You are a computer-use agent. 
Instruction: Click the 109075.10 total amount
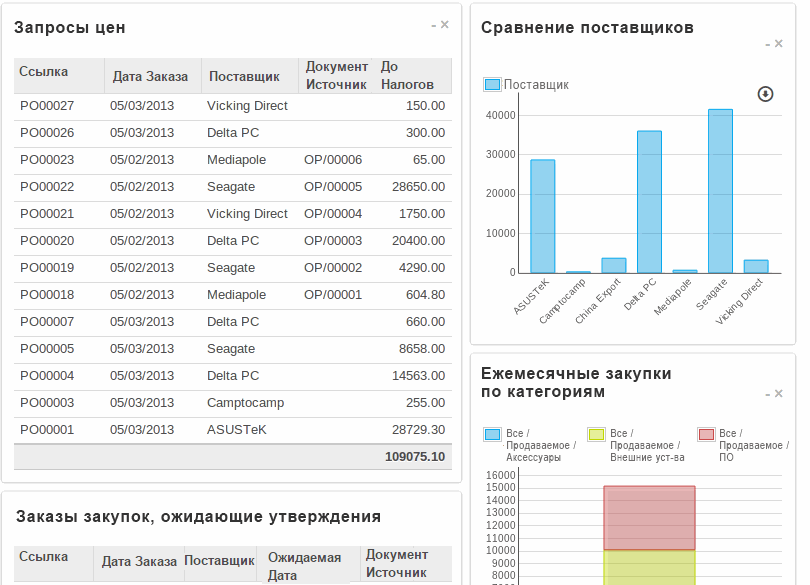coord(415,457)
